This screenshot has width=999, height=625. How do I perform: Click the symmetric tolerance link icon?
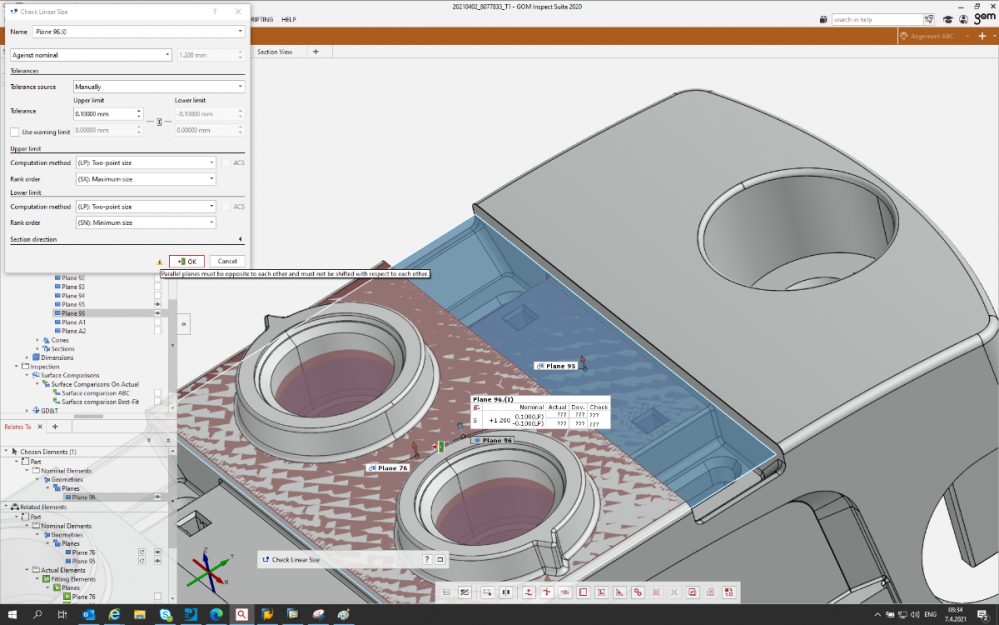point(160,122)
